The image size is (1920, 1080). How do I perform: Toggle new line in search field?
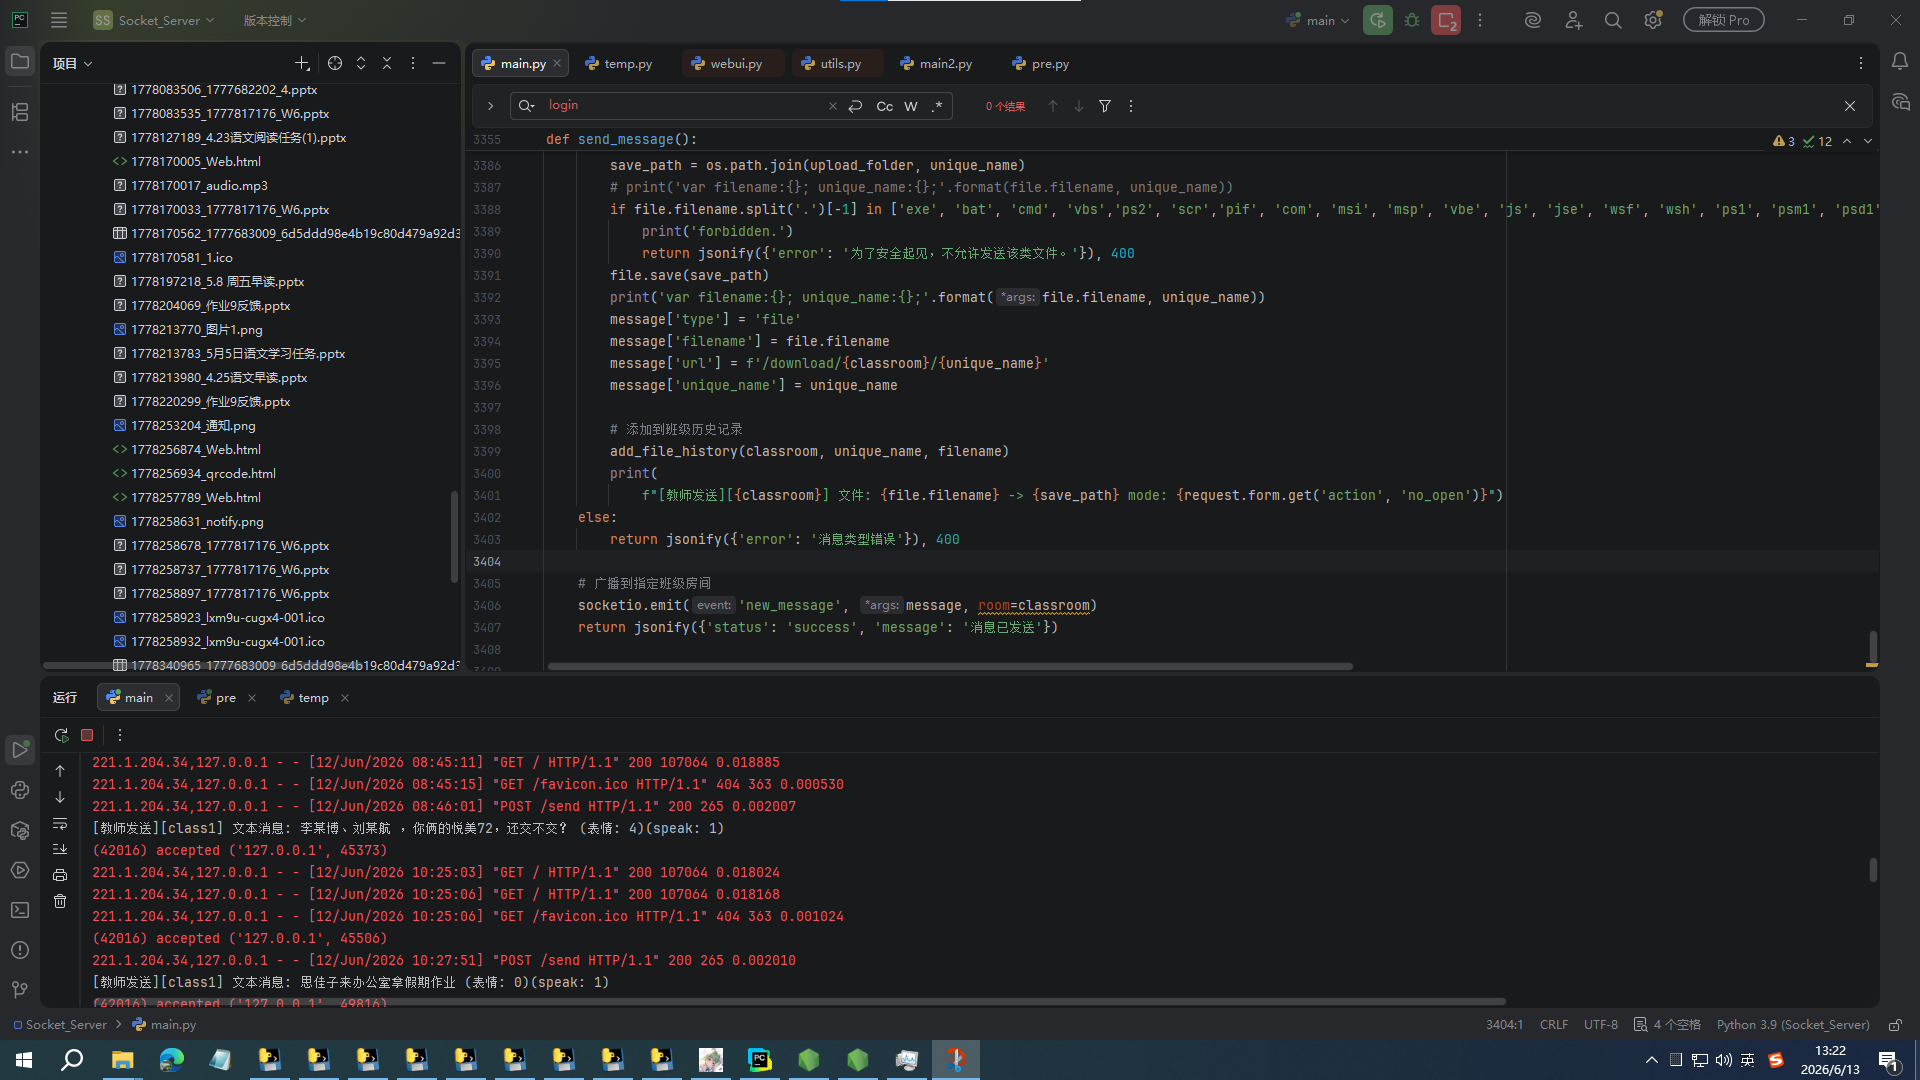coord(855,106)
